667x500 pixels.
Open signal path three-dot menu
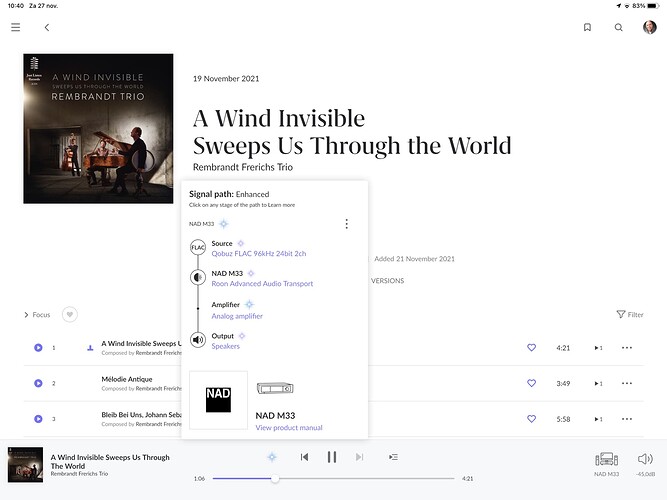(347, 224)
